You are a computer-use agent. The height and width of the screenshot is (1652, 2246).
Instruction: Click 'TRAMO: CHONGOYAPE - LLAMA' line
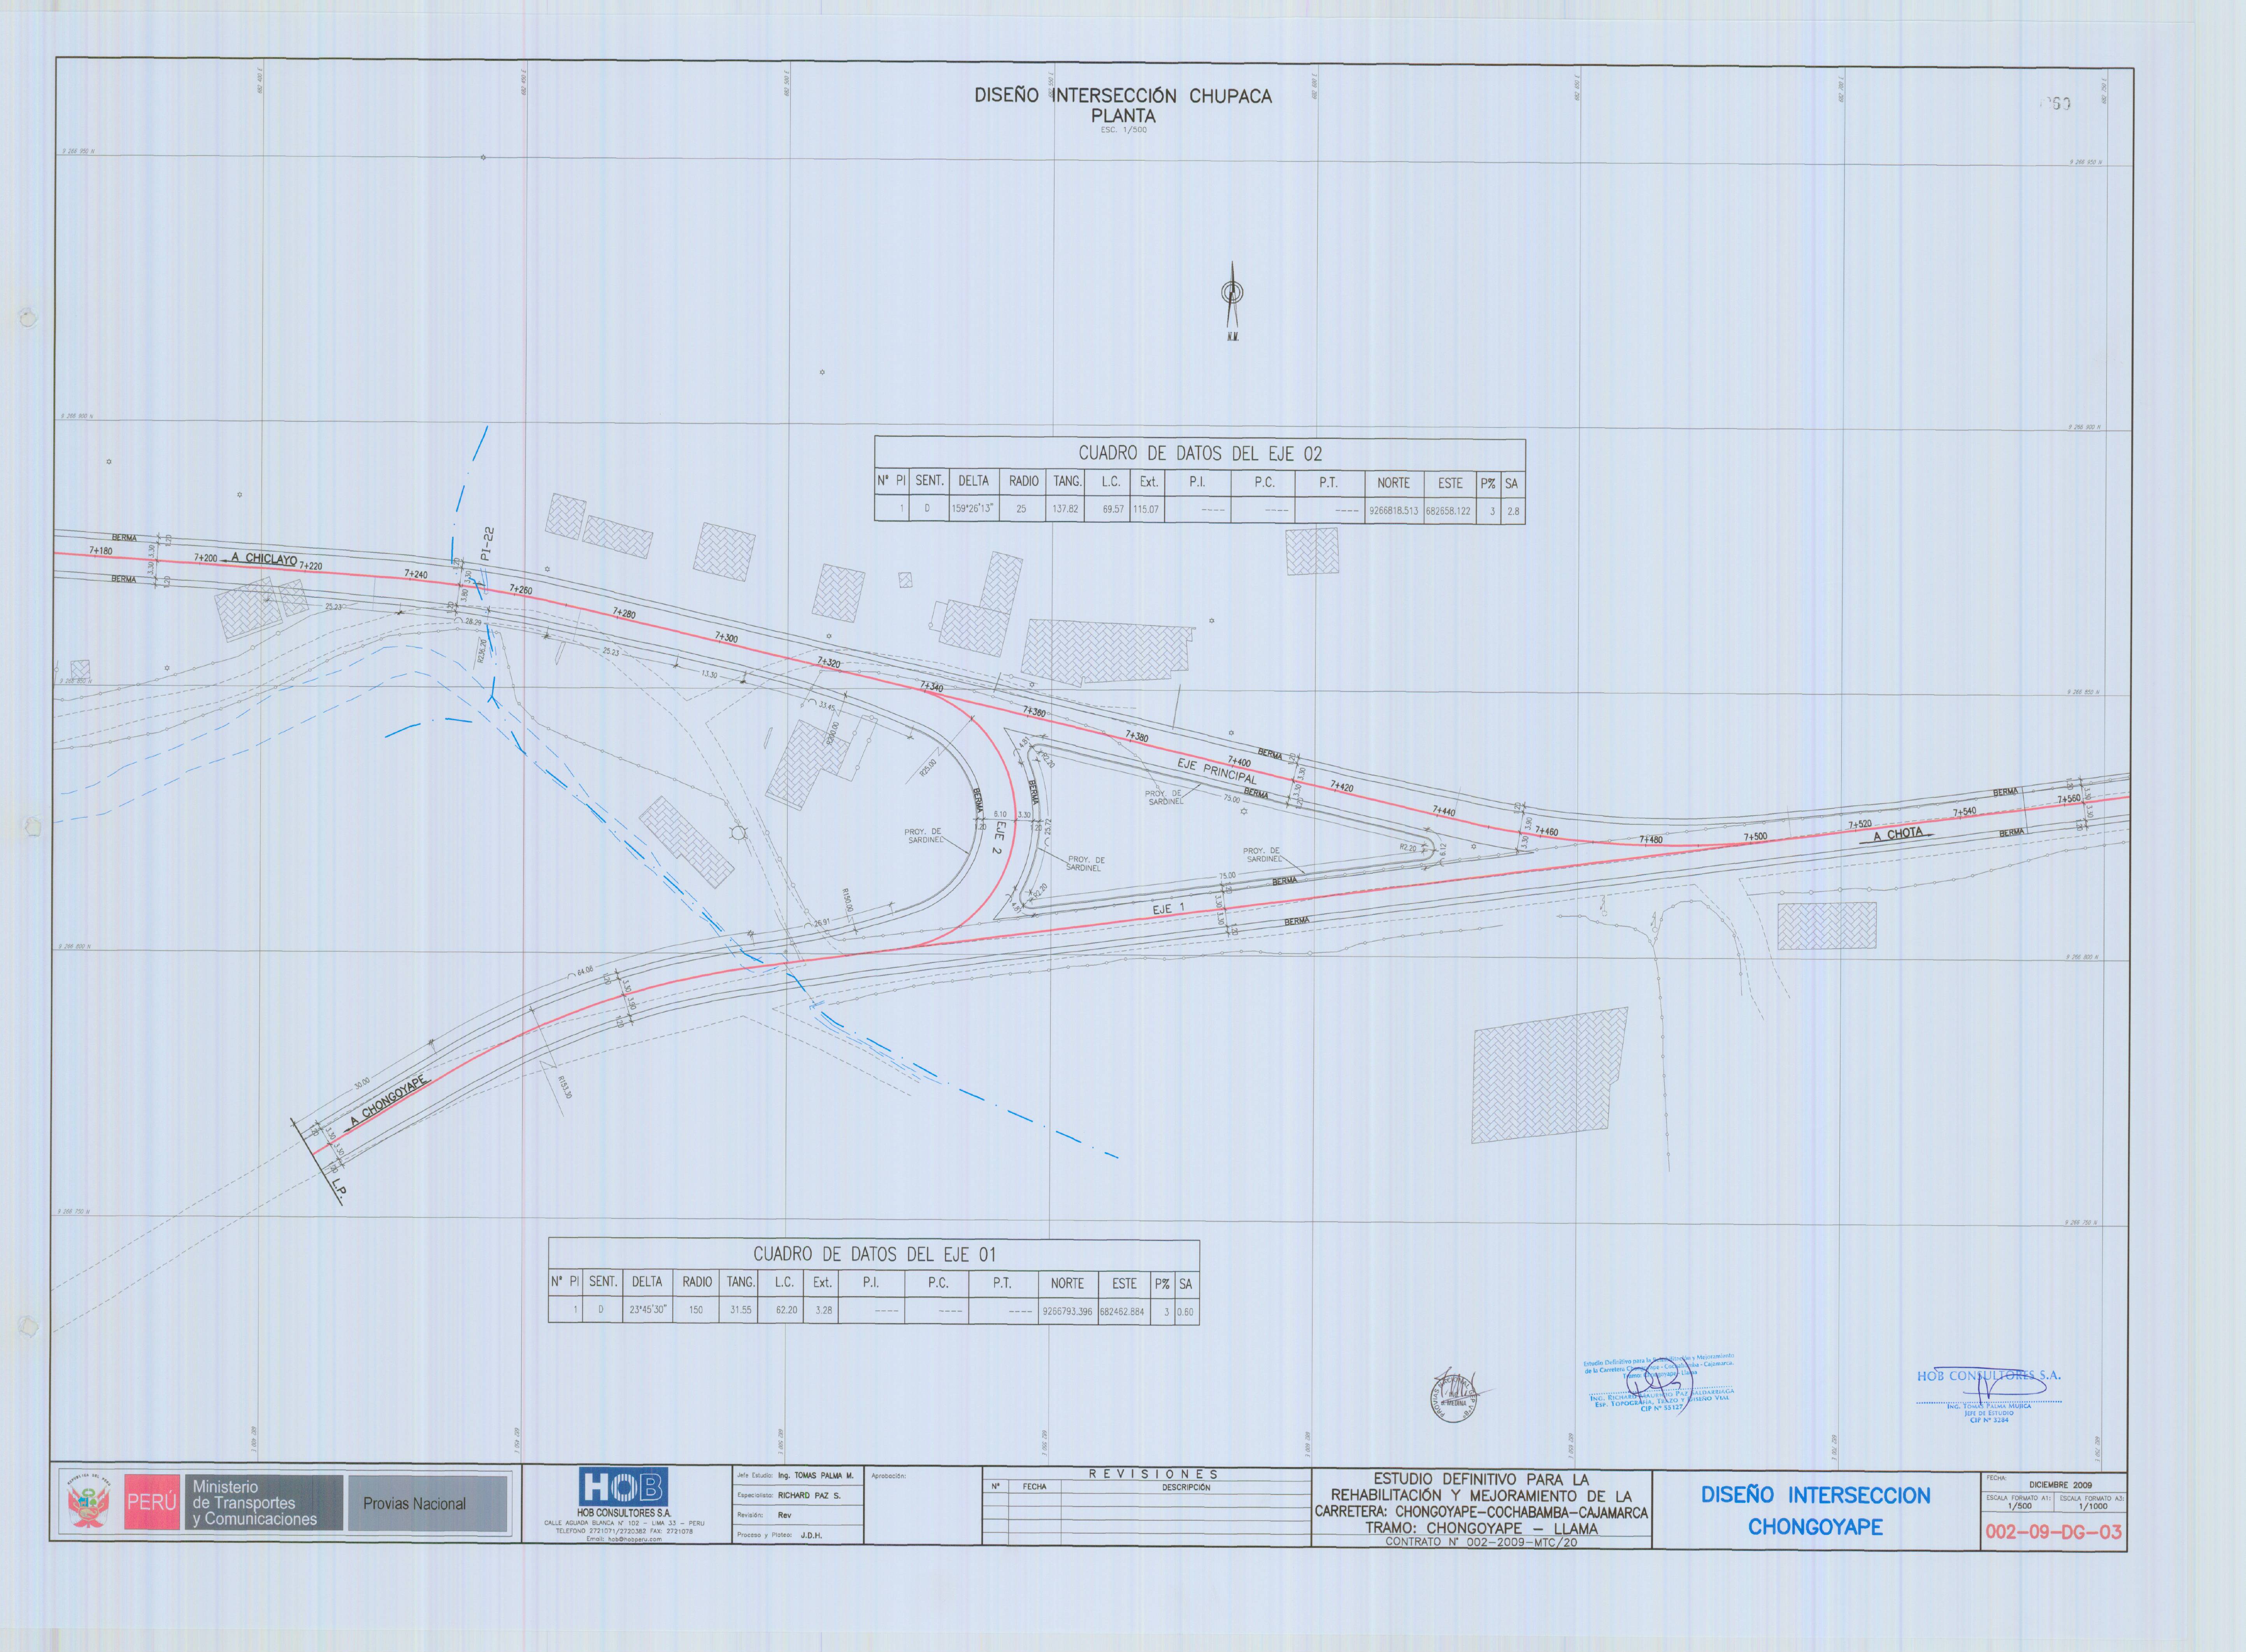click(x=1481, y=1527)
